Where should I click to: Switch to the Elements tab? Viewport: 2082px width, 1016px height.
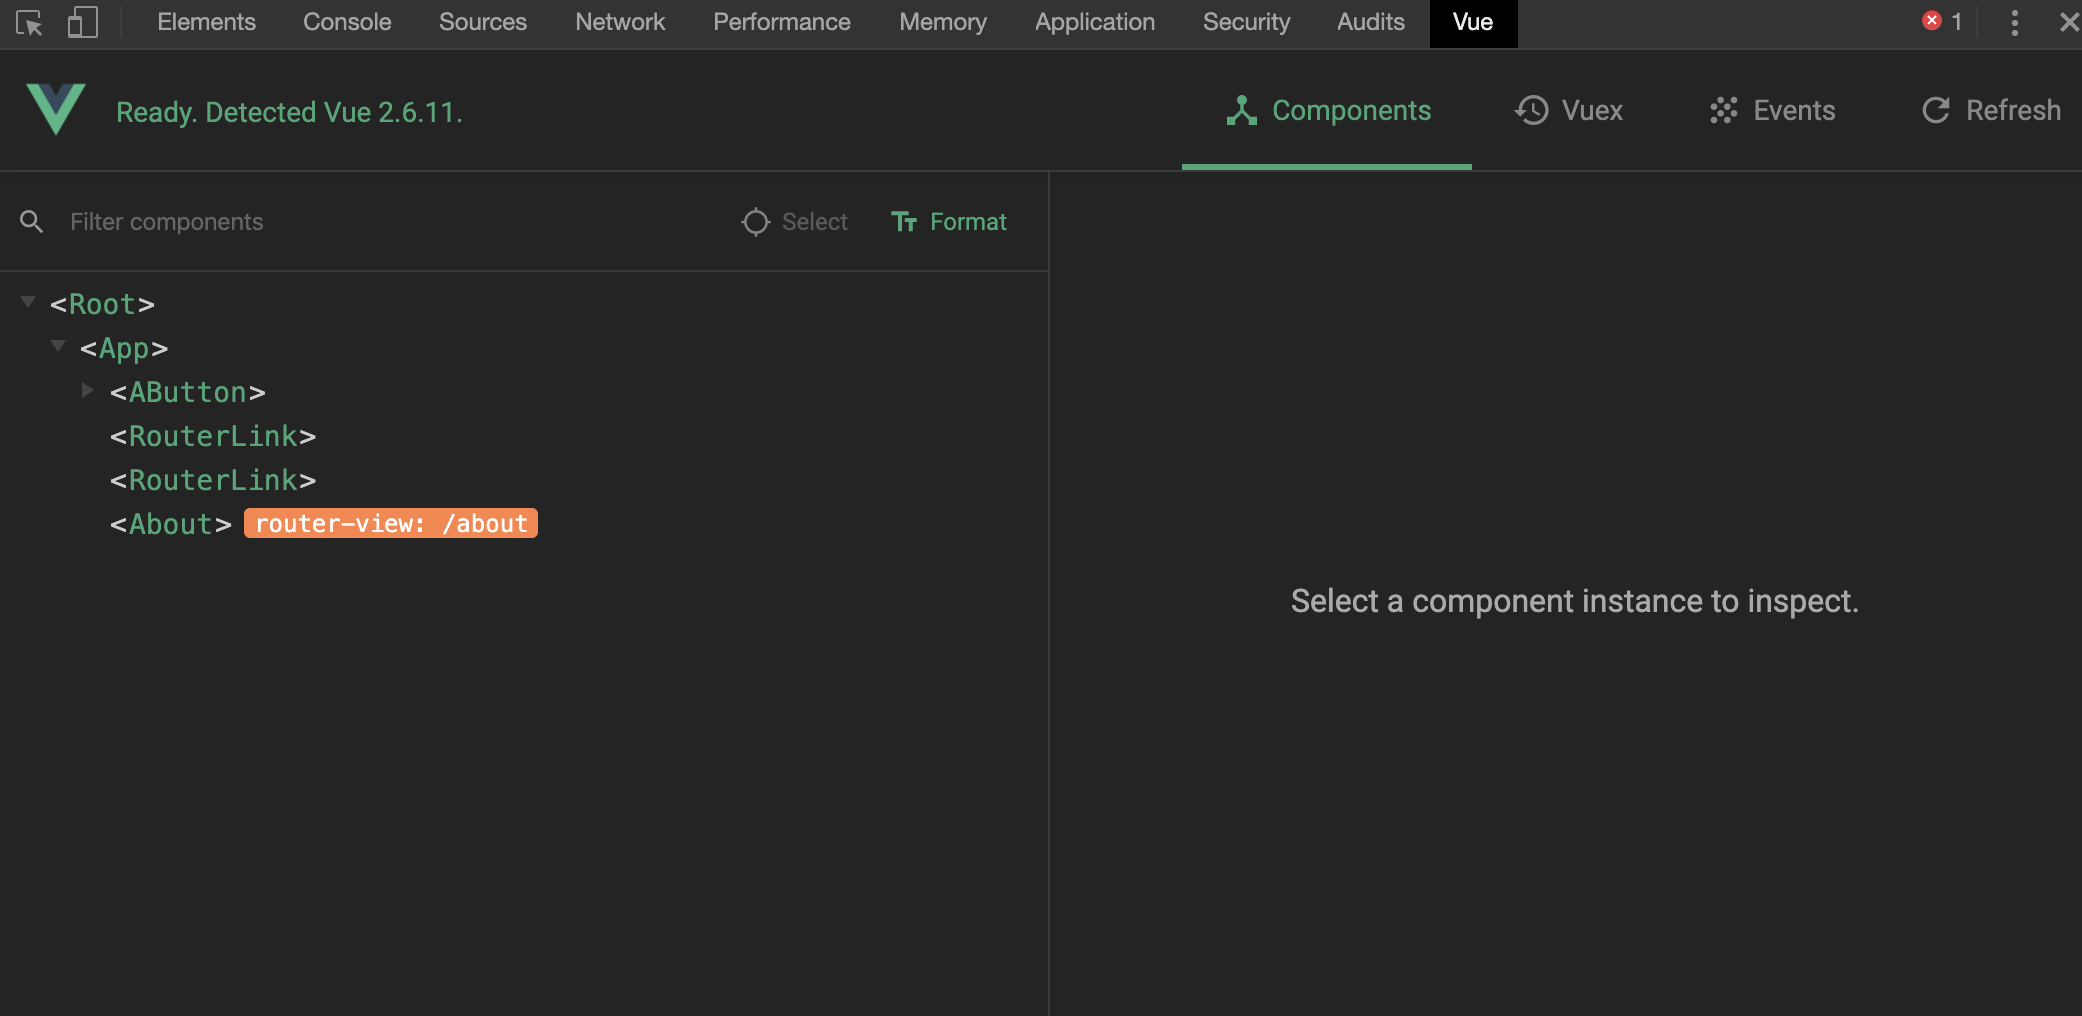tap(206, 22)
